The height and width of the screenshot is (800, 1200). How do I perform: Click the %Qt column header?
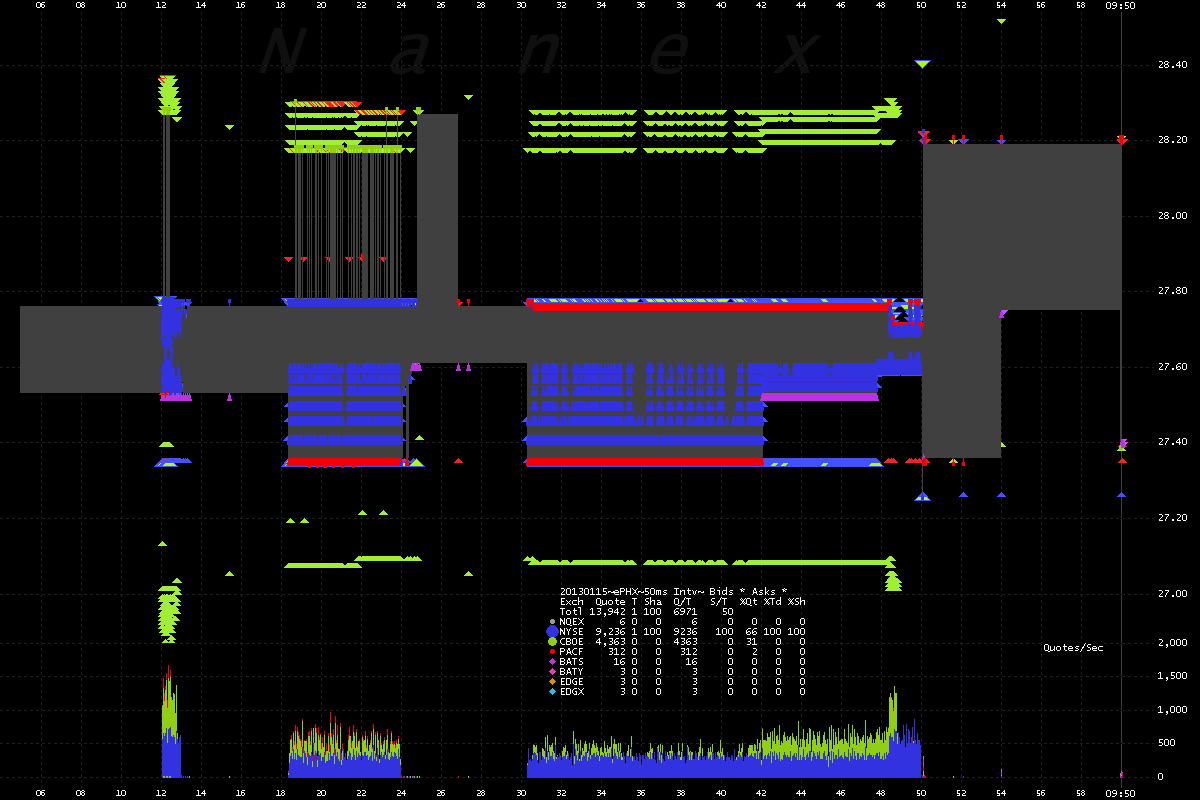[749, 602]
